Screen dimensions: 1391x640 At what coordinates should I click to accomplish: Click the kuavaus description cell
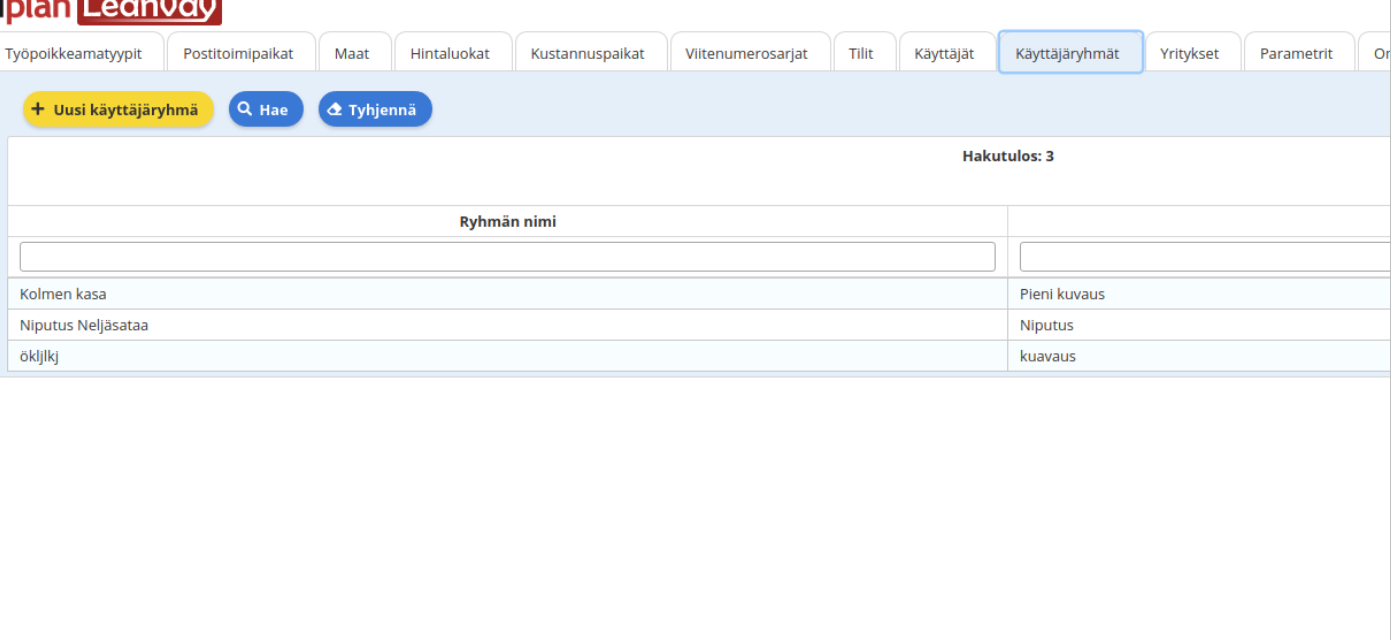1199,356
